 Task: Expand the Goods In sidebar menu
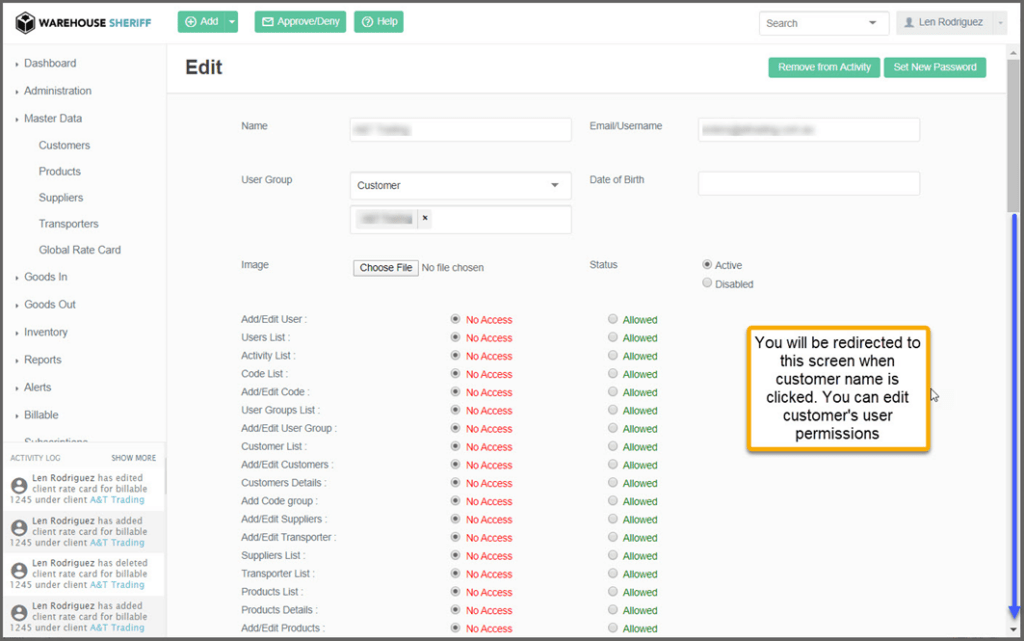45,277
